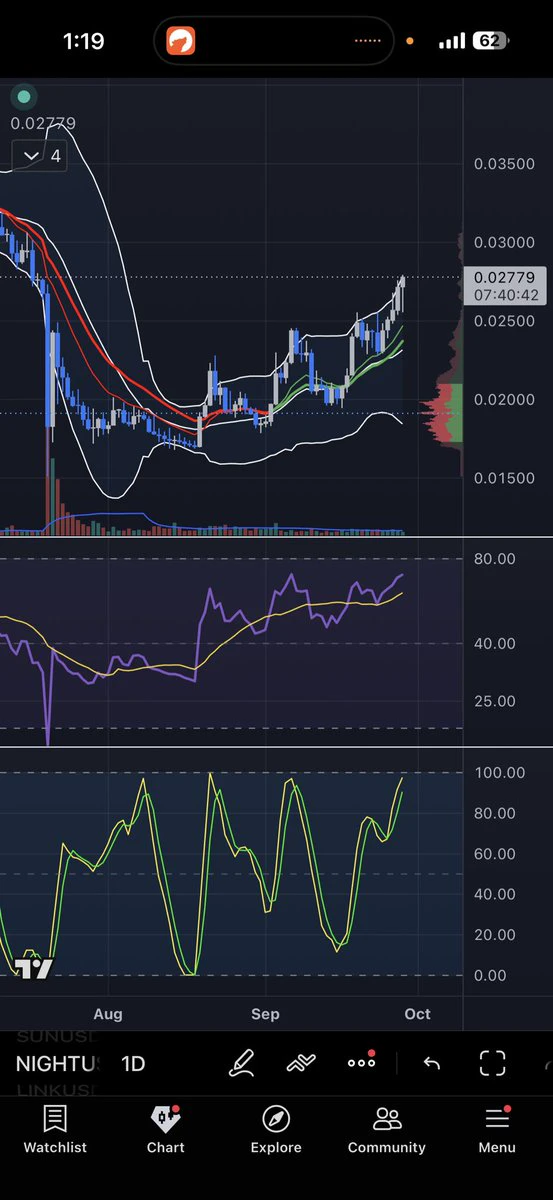Open the Menu tab
This screenshot has height=1200, width=553.
click(497, 1130)
